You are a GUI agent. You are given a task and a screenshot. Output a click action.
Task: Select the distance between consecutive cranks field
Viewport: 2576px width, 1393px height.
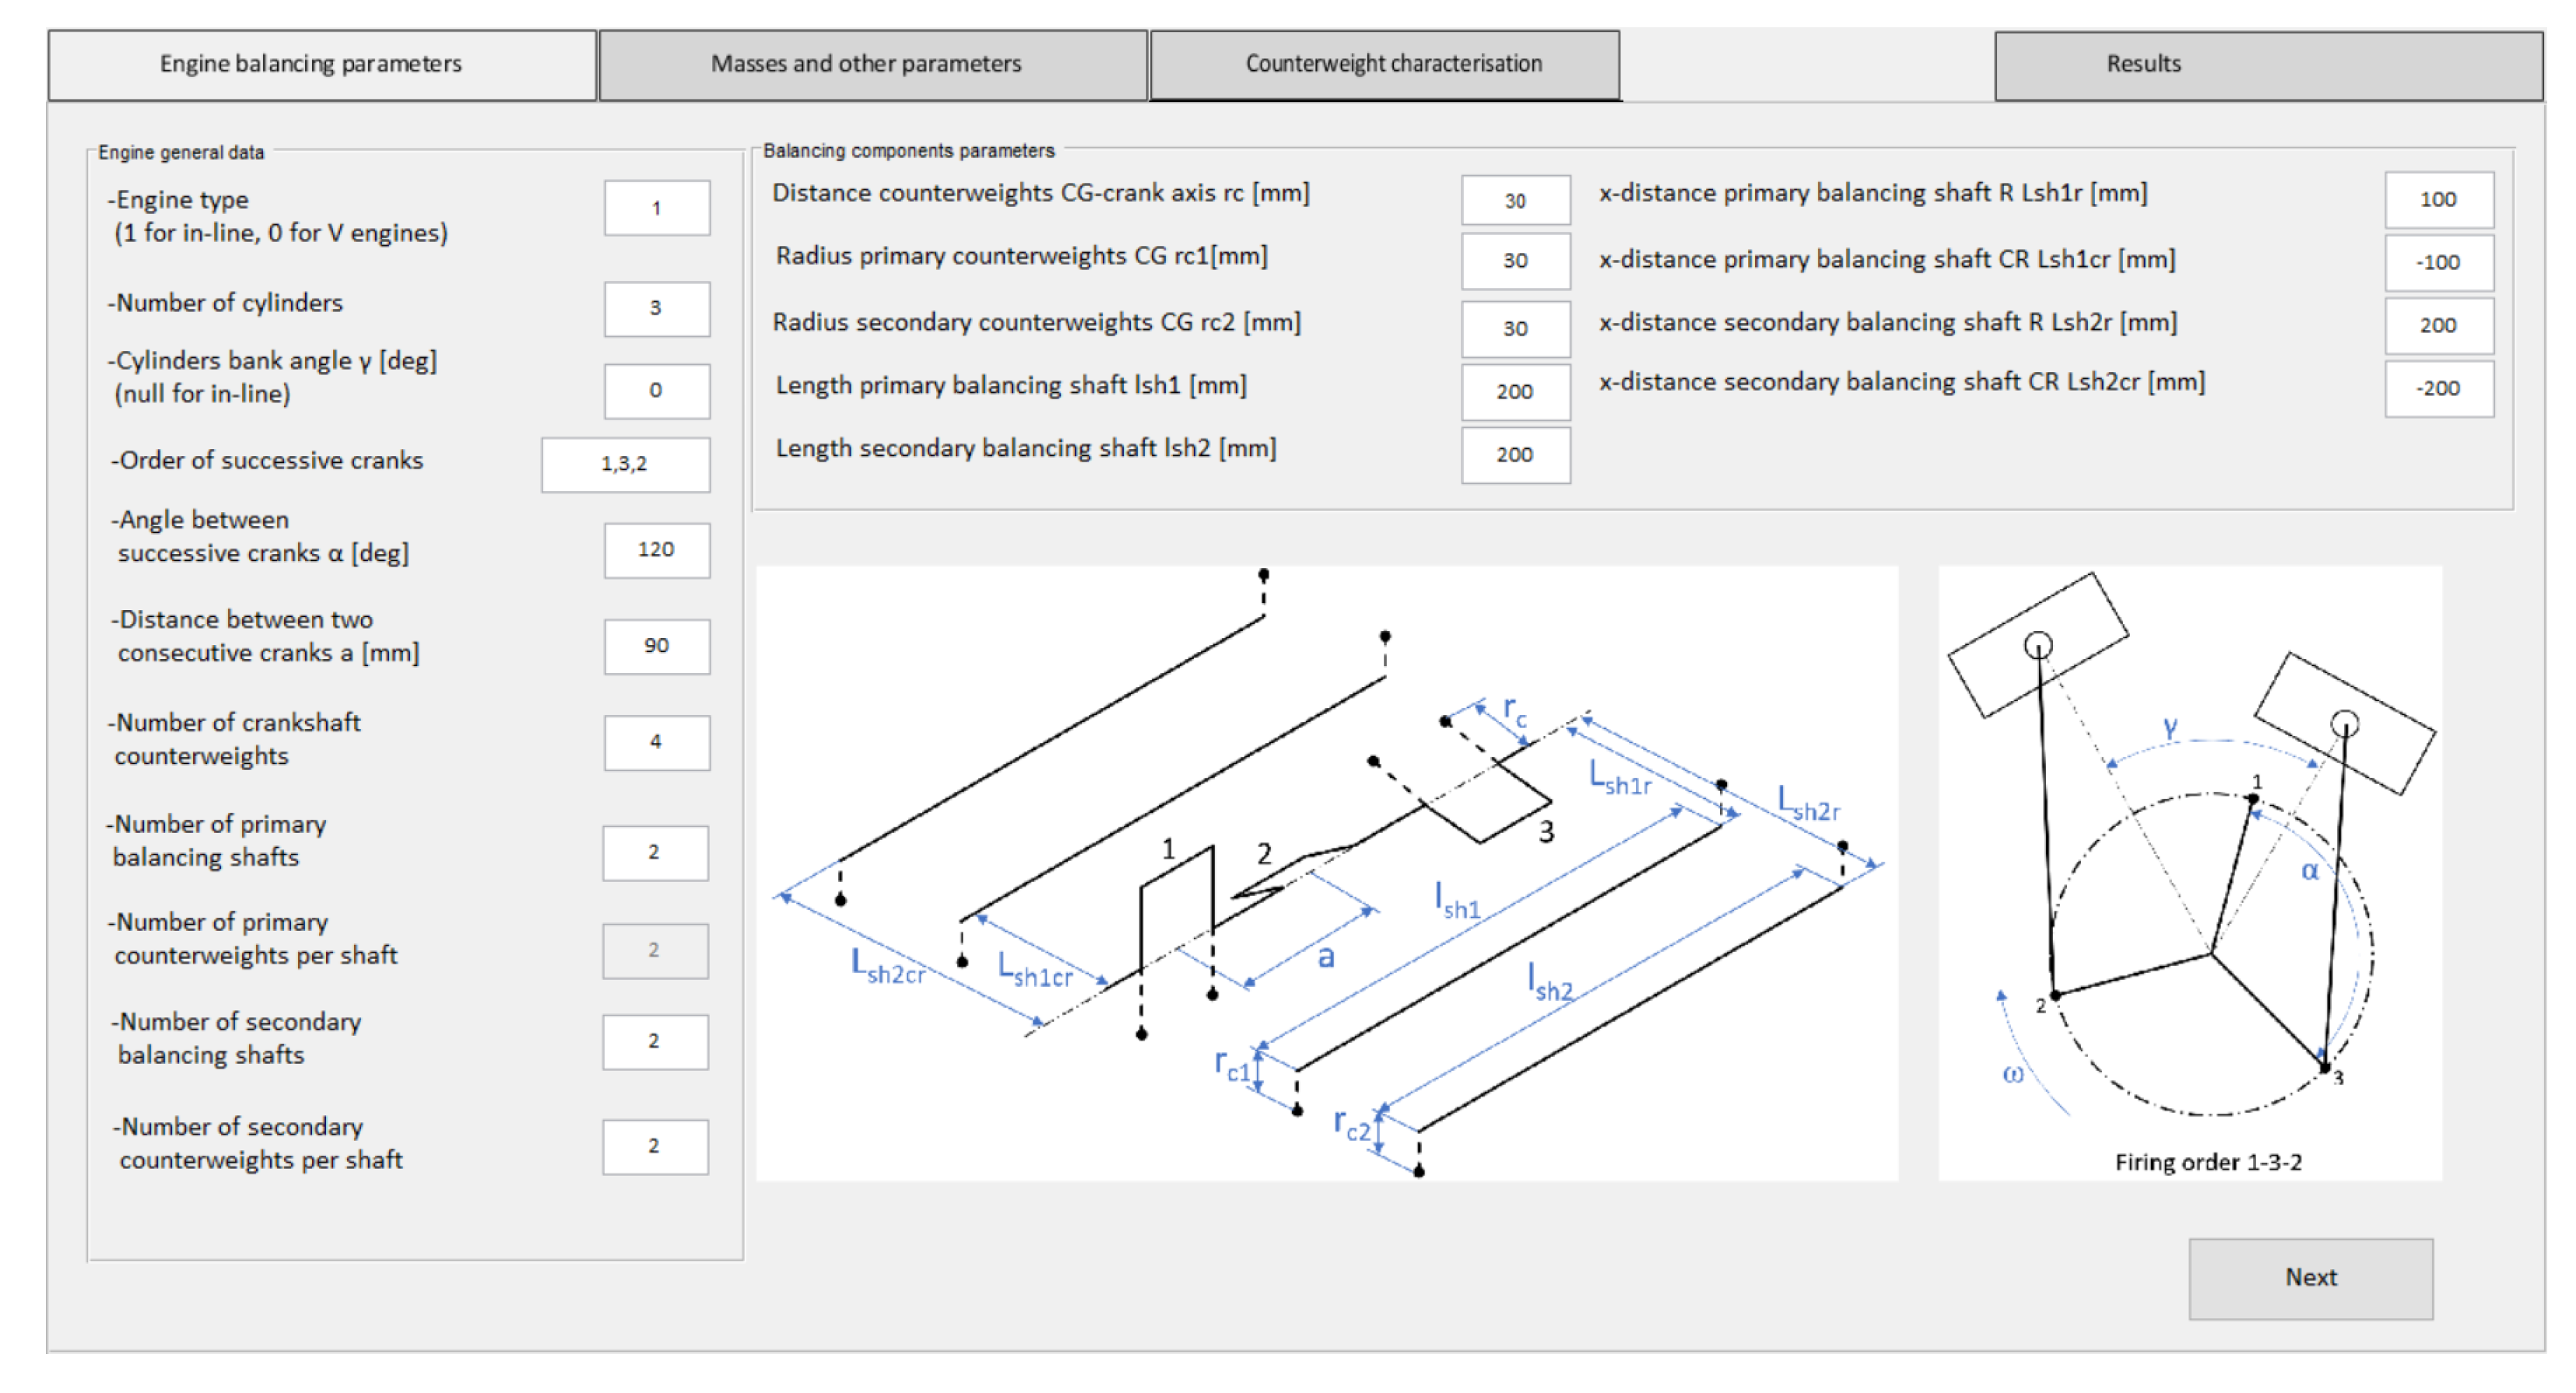point(657,646)
